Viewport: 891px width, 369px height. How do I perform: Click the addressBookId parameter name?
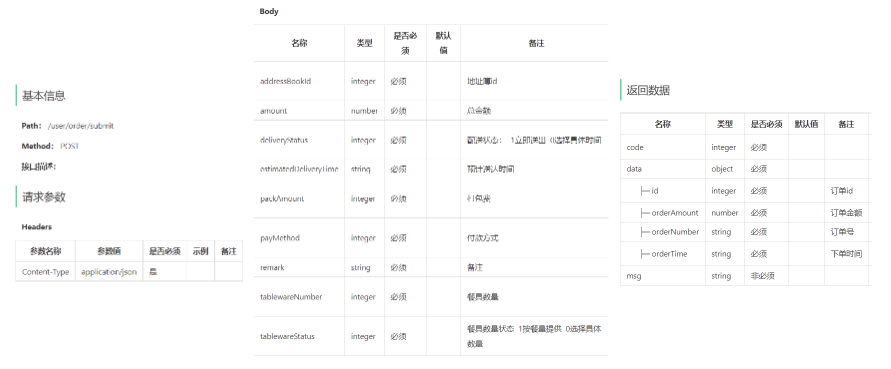[x=285, y=81]
